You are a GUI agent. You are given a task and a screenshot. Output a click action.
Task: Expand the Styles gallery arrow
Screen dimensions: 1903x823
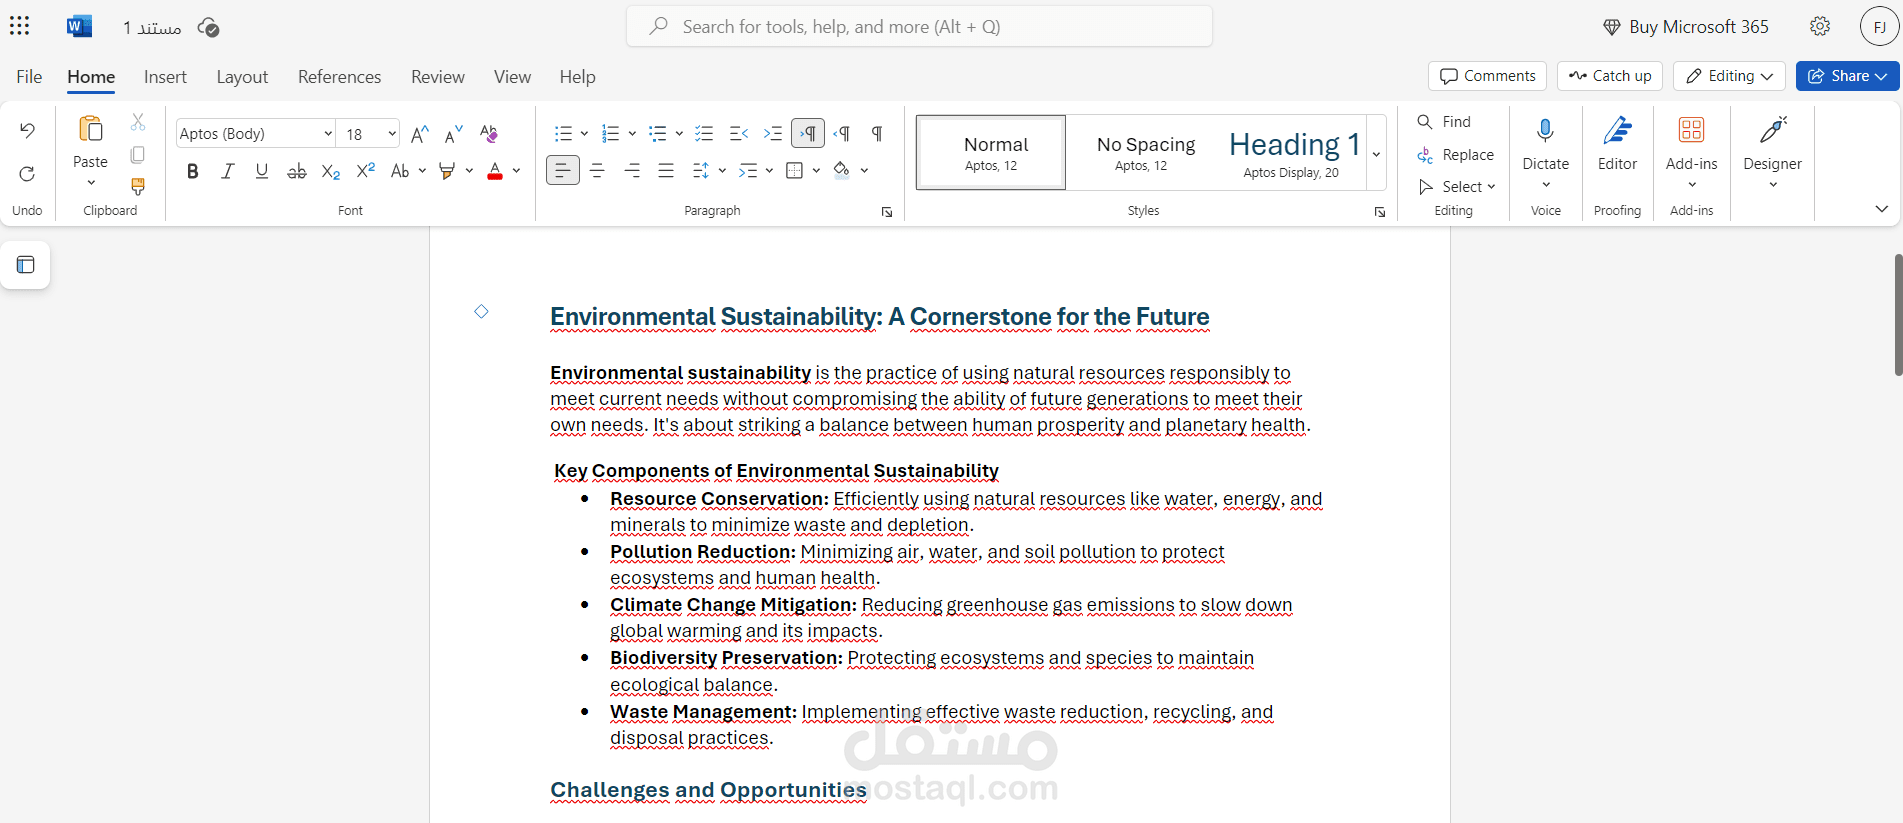point(1377,153)
